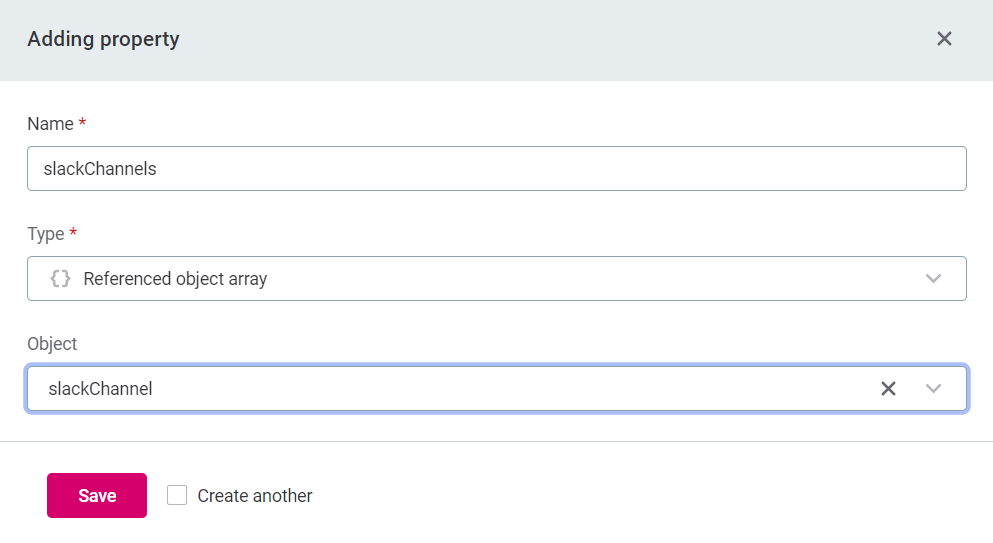Click the gray dialog header bar
This screenshot has width=993, height=543.
[x=550, y=40]
